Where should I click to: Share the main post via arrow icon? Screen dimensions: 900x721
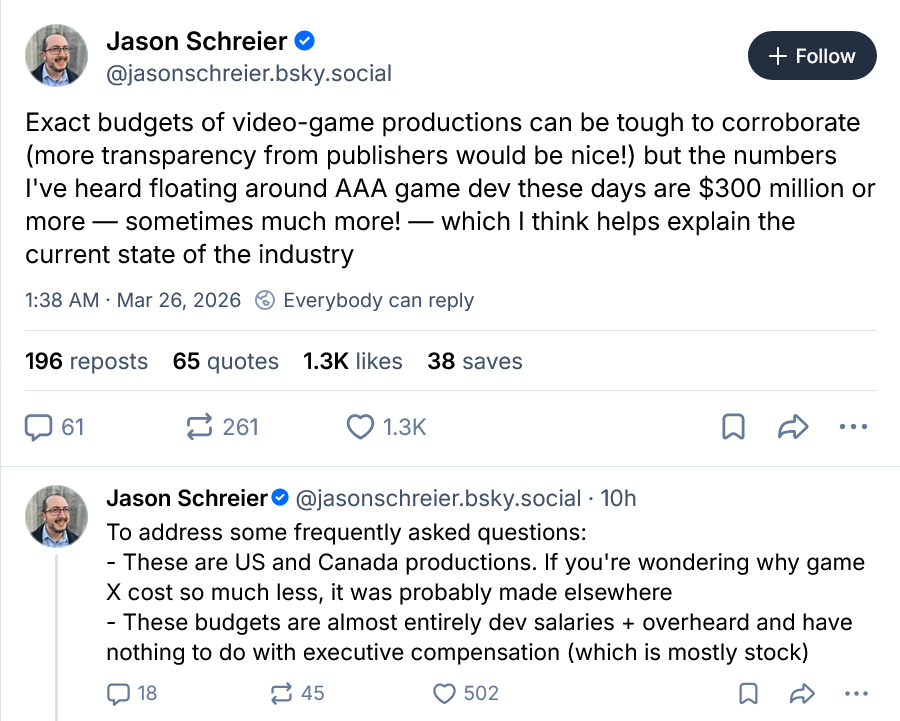tap(792, 427)
